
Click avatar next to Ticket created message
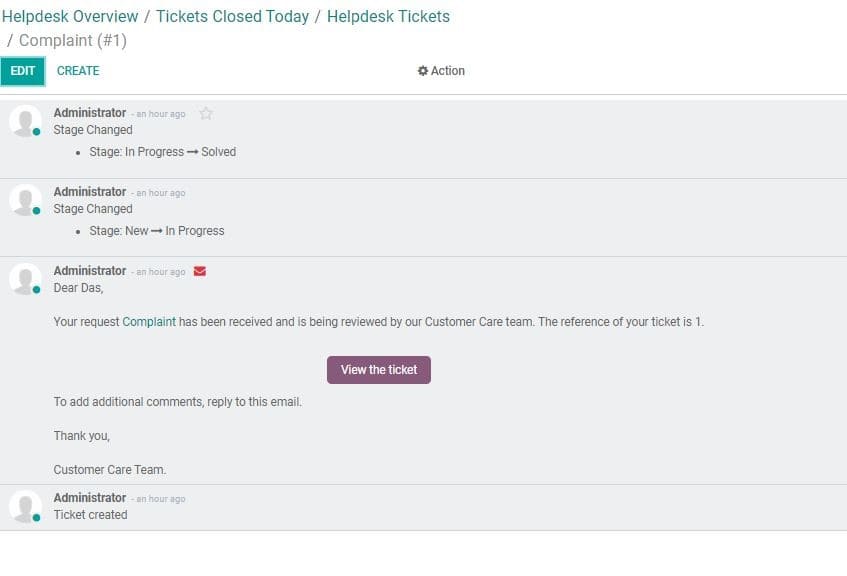25,506
